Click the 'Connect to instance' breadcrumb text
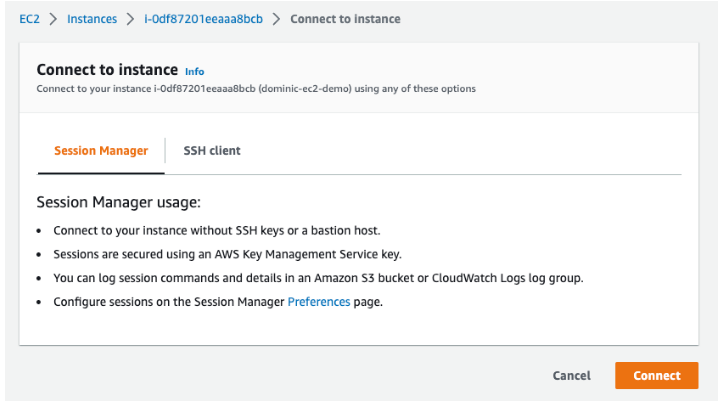Viewport: 720px width, 404px height. [345, 19]
